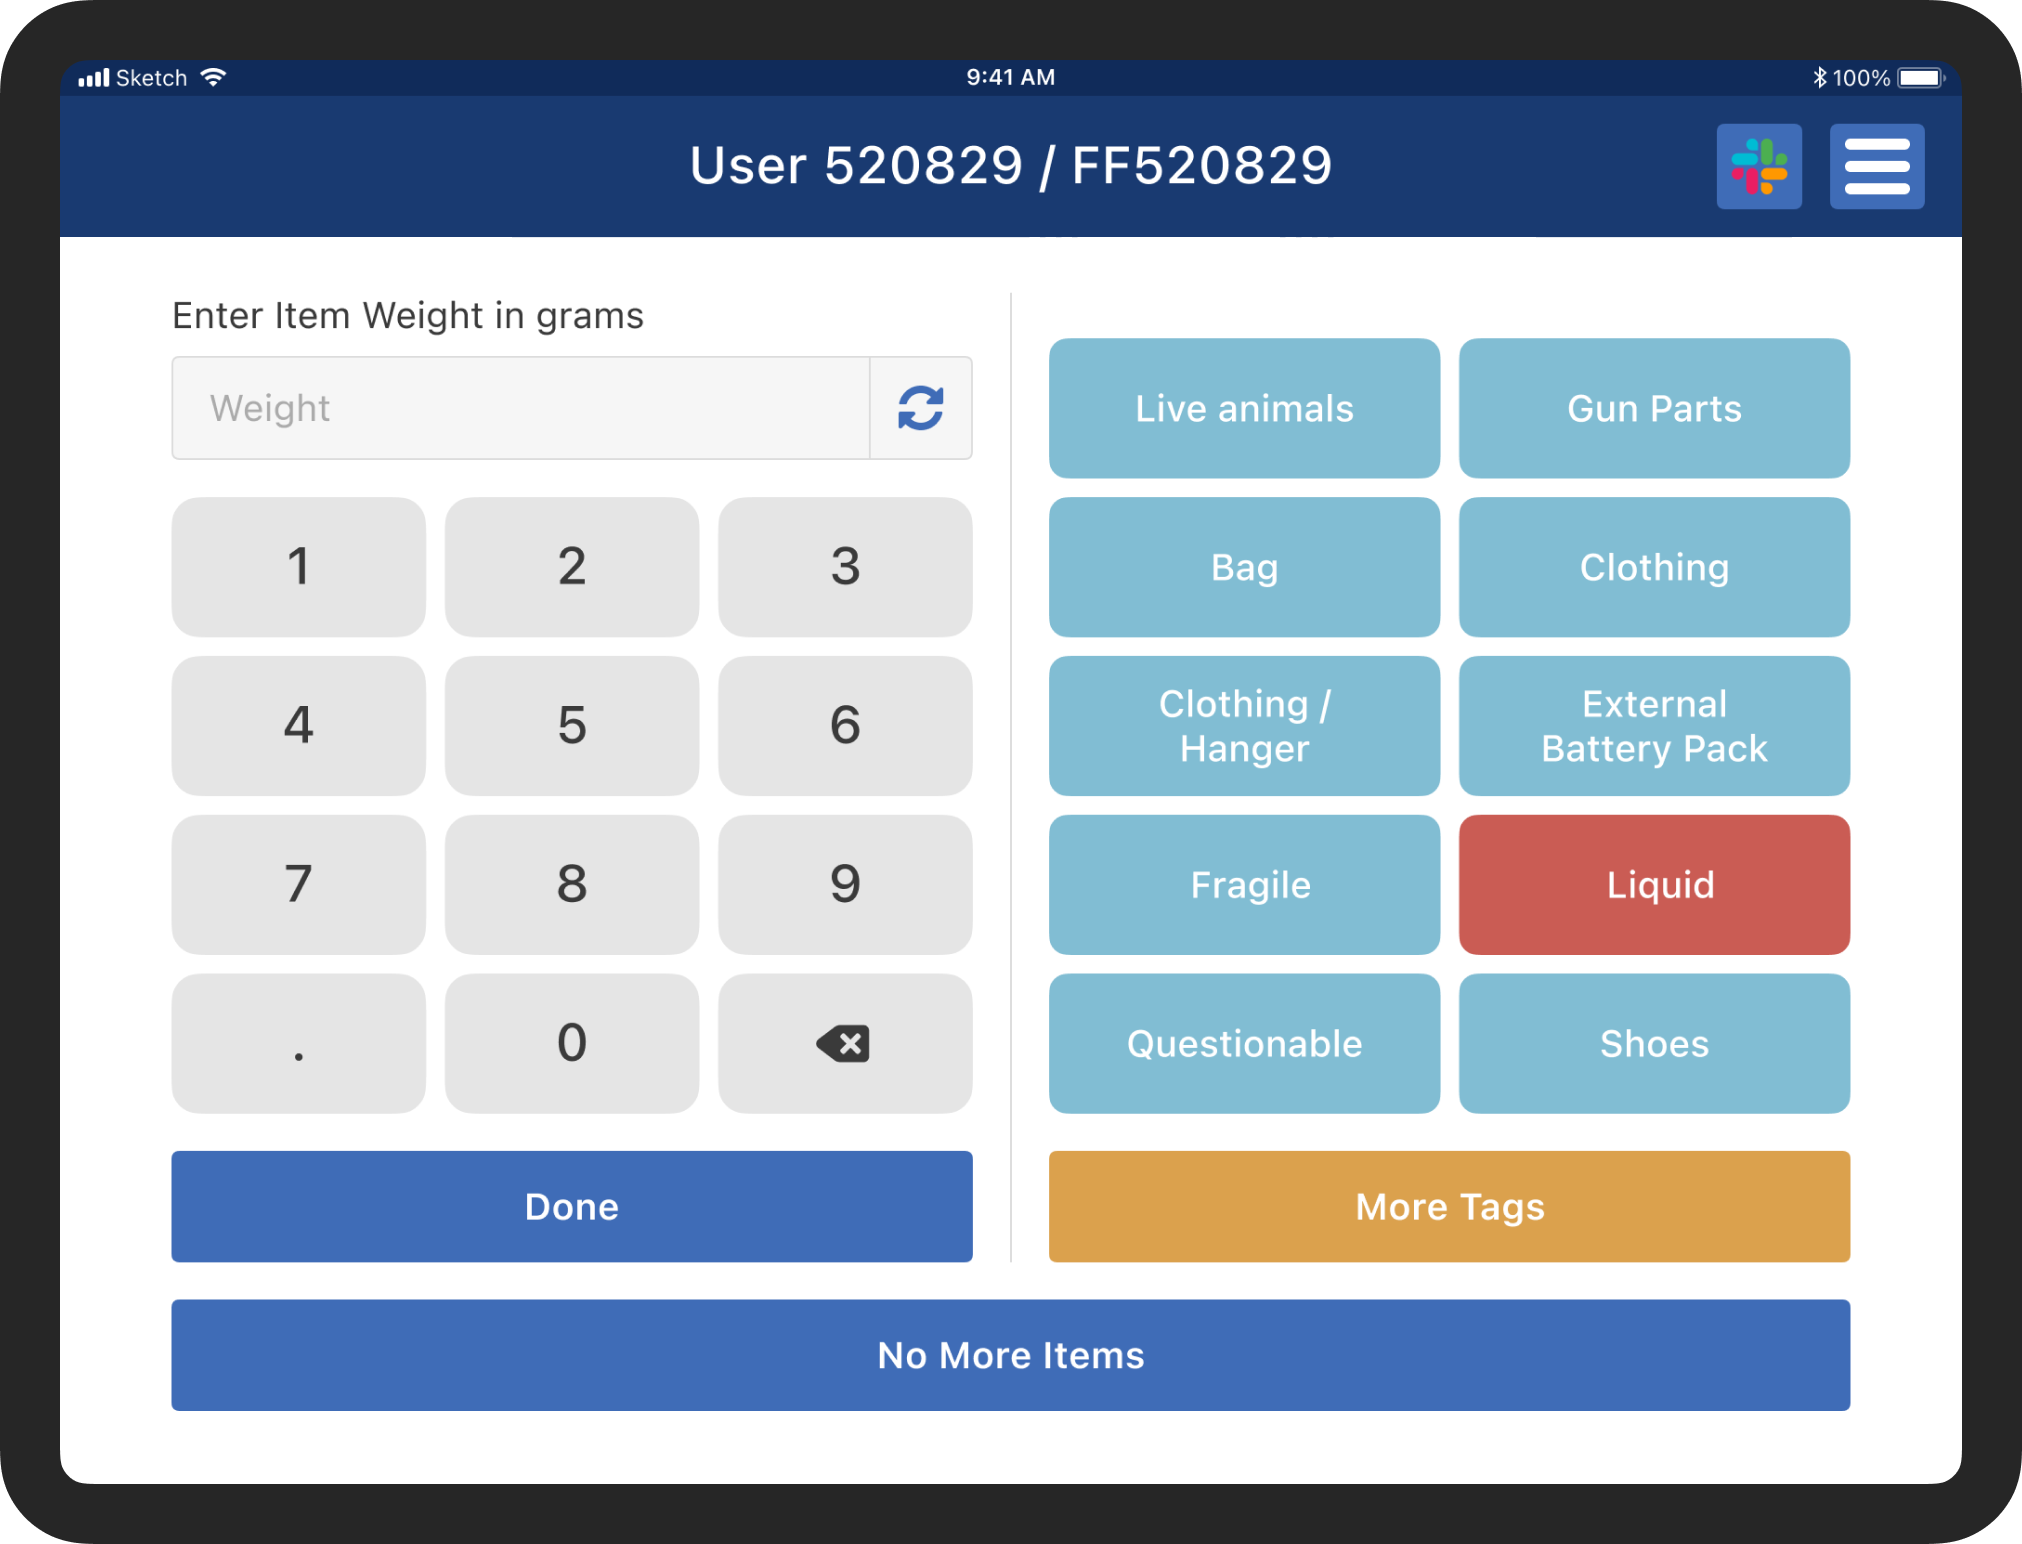Open the hamburger menu
The height and width of the screenshot is (1544, 2022).
point(1876,166)
